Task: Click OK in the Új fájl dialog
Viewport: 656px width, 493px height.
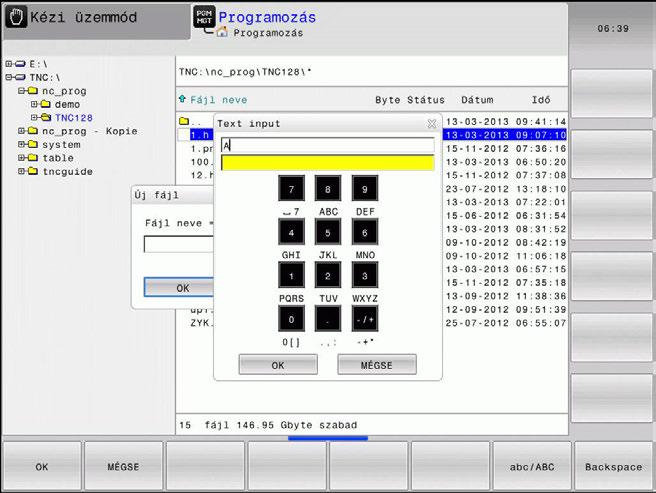Action: coord(179,288)
